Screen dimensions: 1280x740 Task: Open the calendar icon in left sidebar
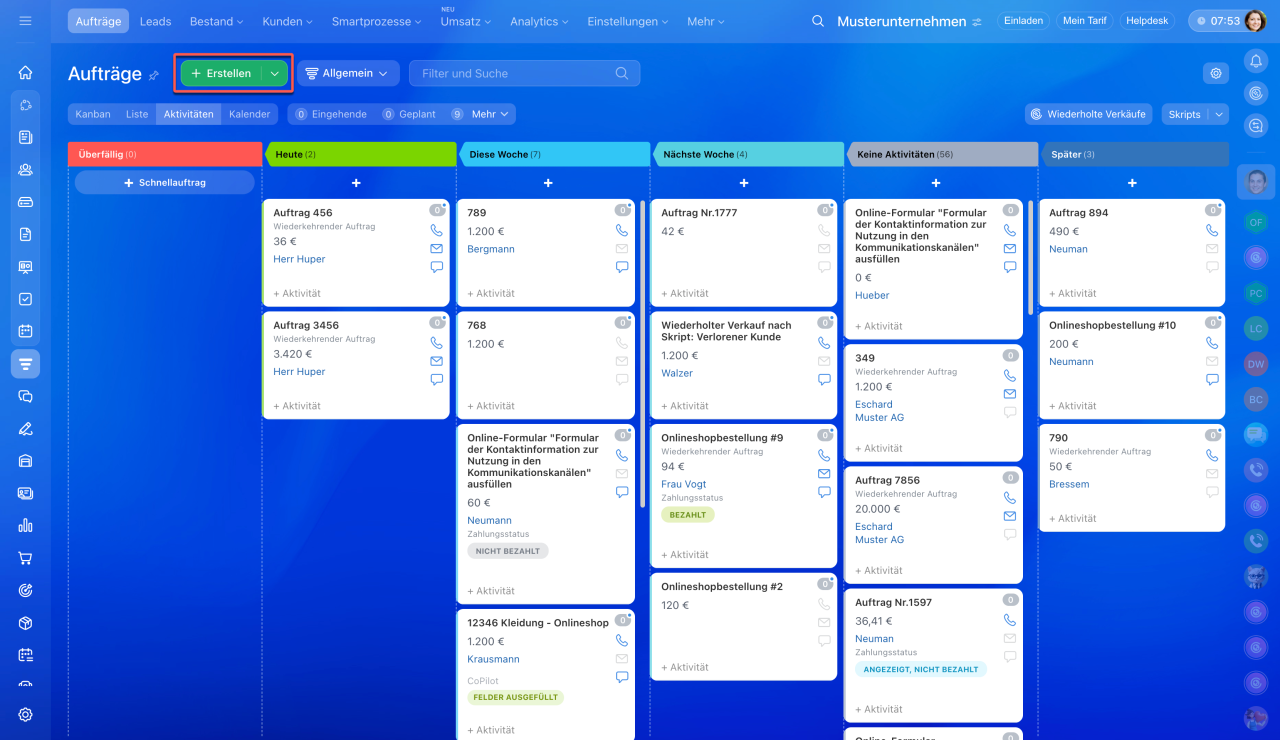point(25,331)
